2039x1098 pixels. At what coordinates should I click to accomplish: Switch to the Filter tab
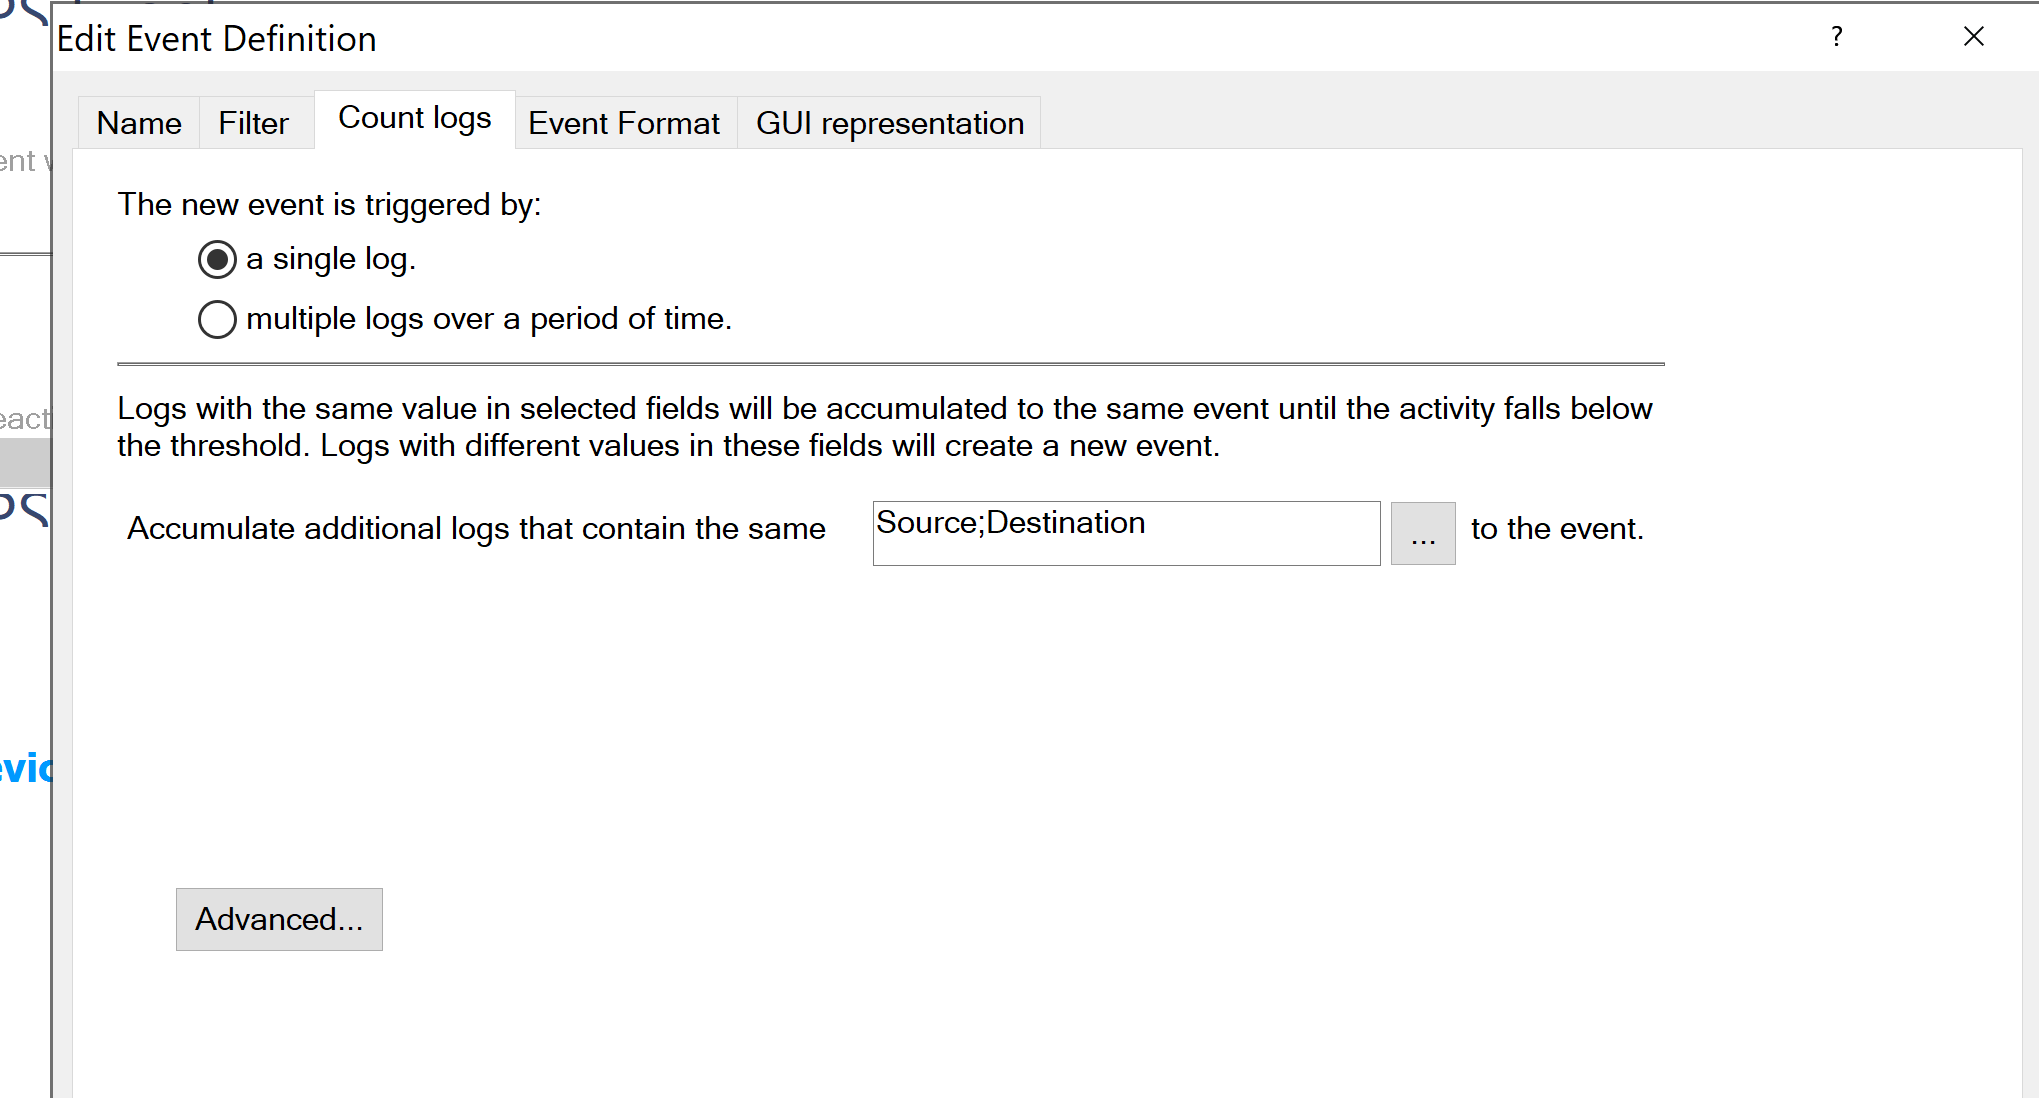coord(253,122)
